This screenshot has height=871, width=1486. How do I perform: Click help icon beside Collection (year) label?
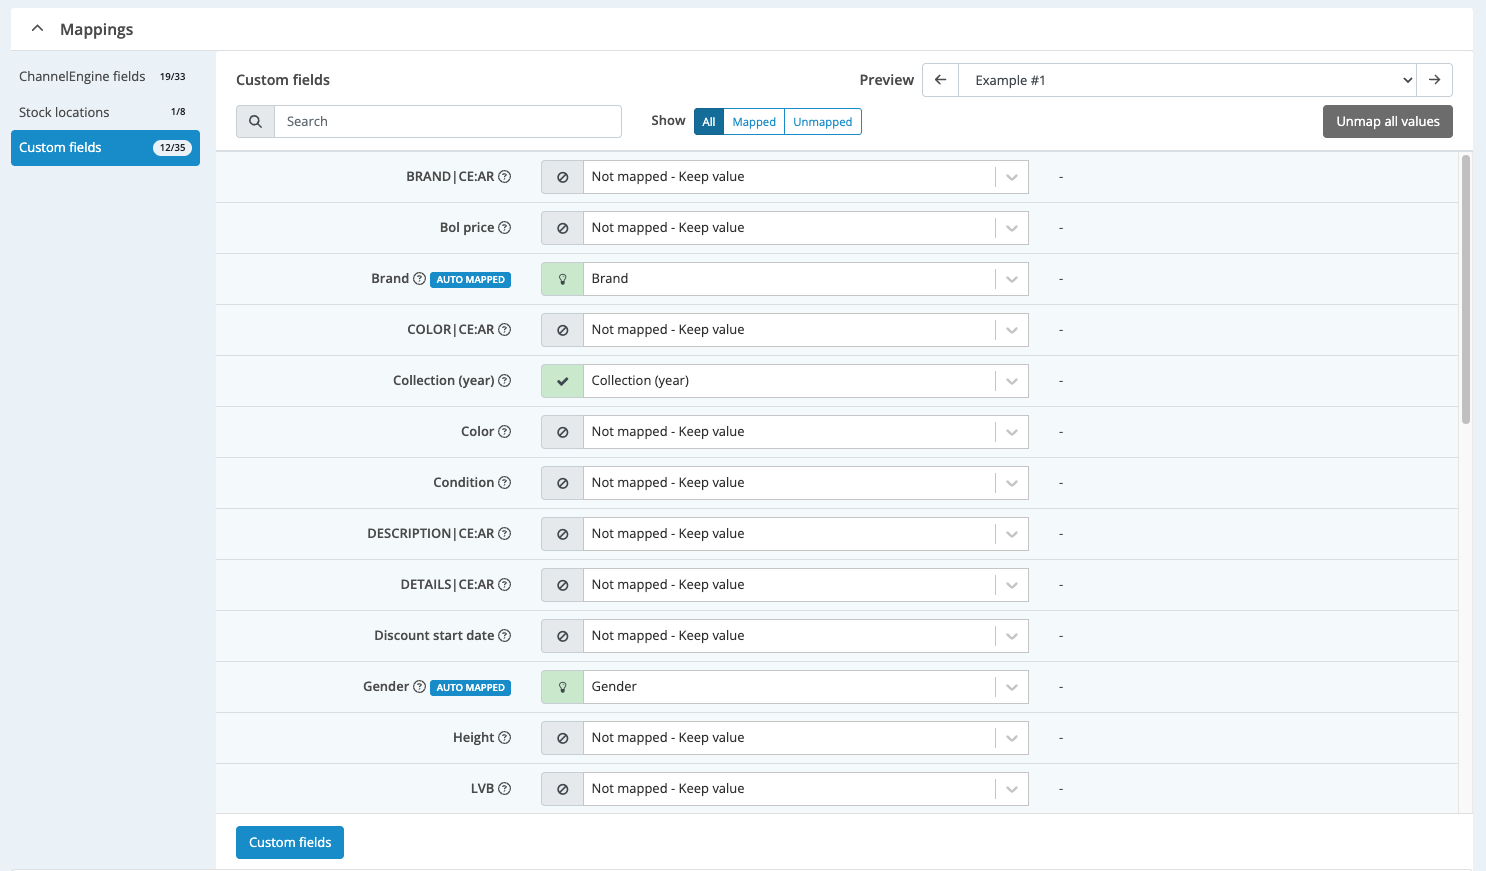505,381
